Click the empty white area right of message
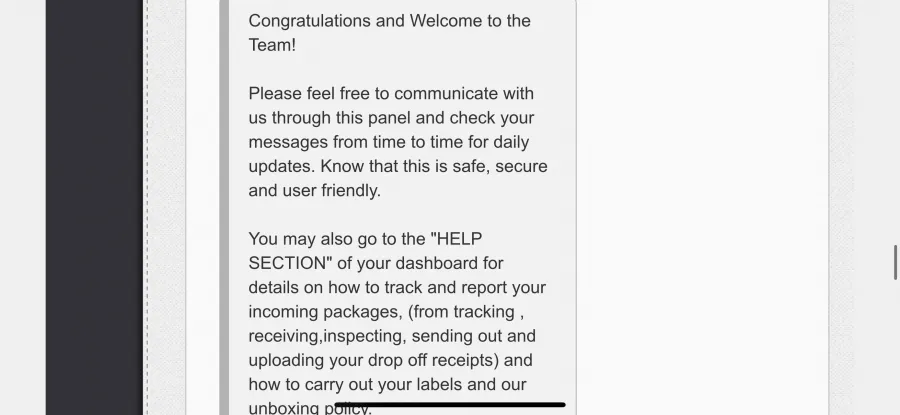 pyautogui.click(x=703, y=207)
